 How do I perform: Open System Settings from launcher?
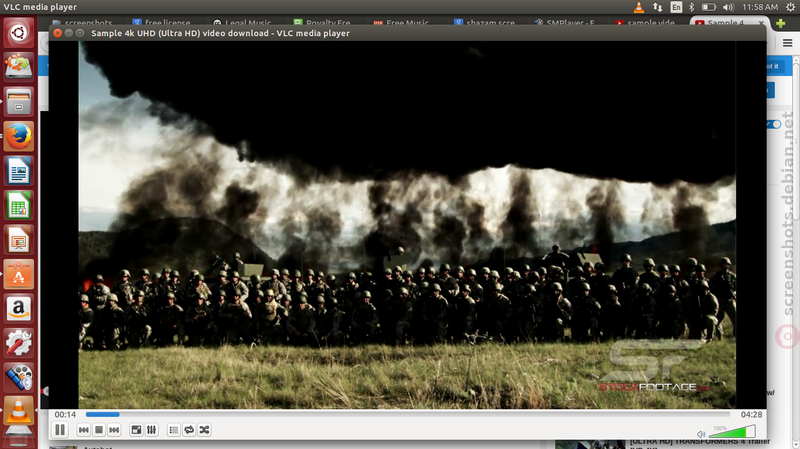pos(18,343)
